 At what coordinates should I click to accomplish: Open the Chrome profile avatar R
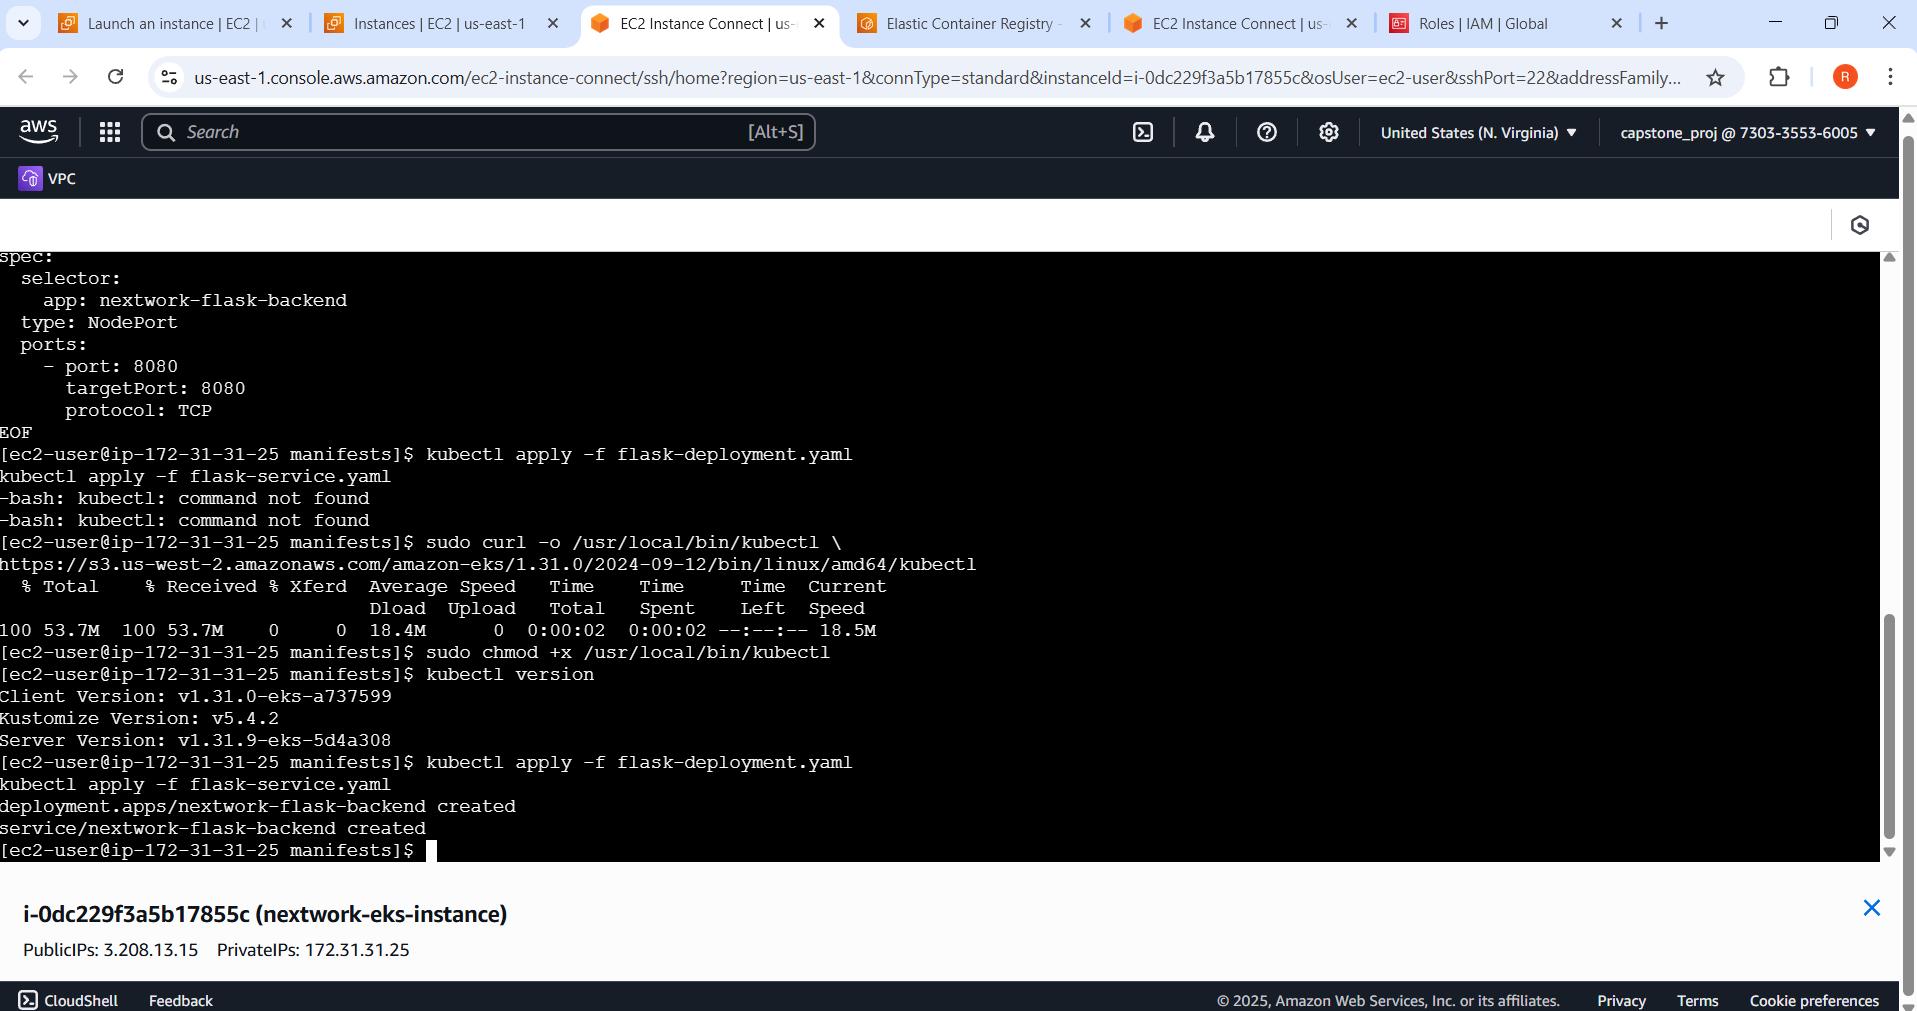1845,77
